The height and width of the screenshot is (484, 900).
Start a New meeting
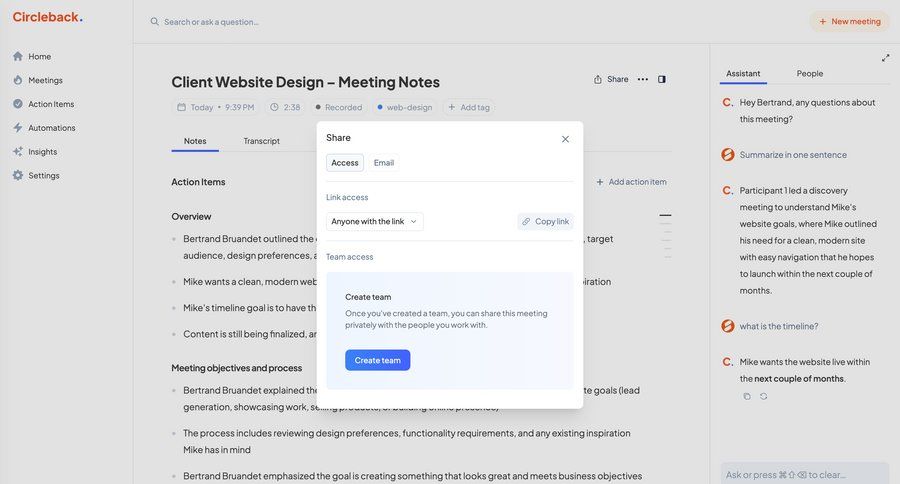click(849, 21)
